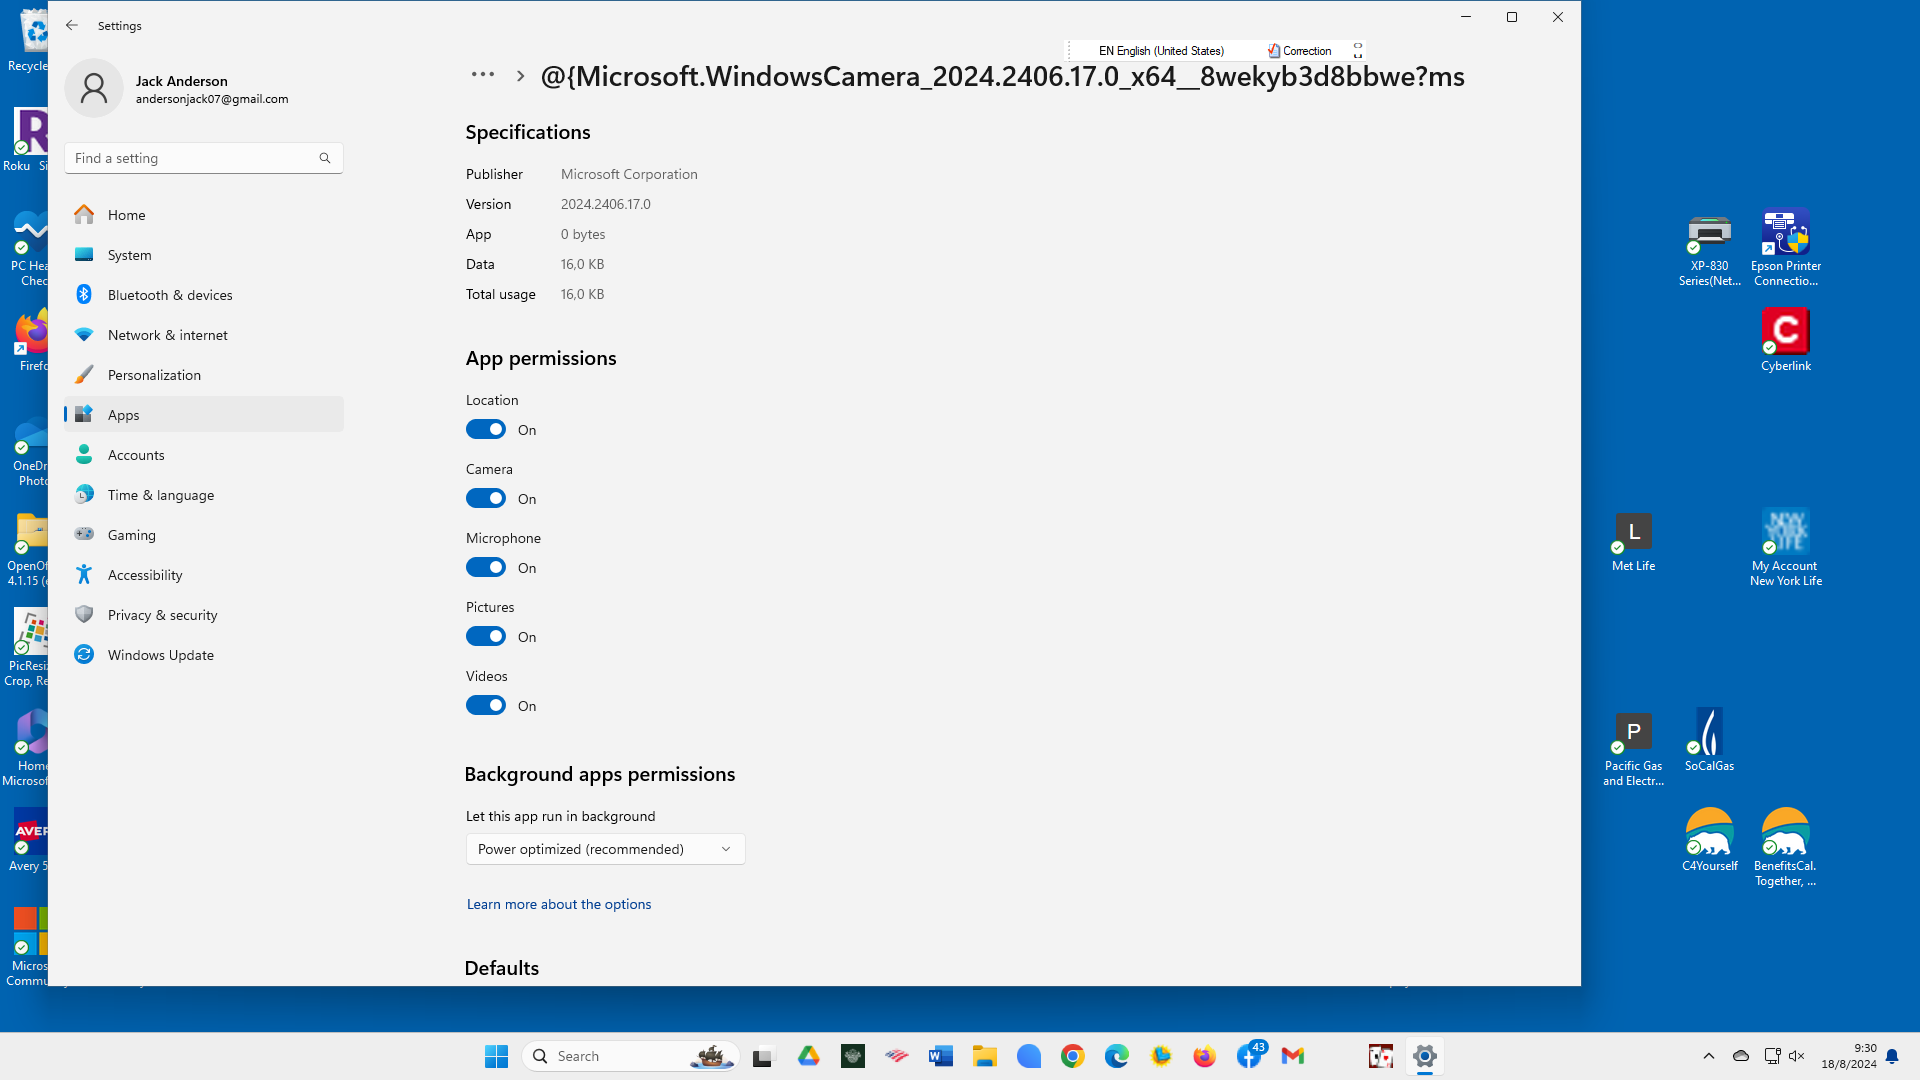The height and width of the screenshot is (1080, 1920).
Task: Switch off the Videos permission toggle
Action: coord(486,706)
